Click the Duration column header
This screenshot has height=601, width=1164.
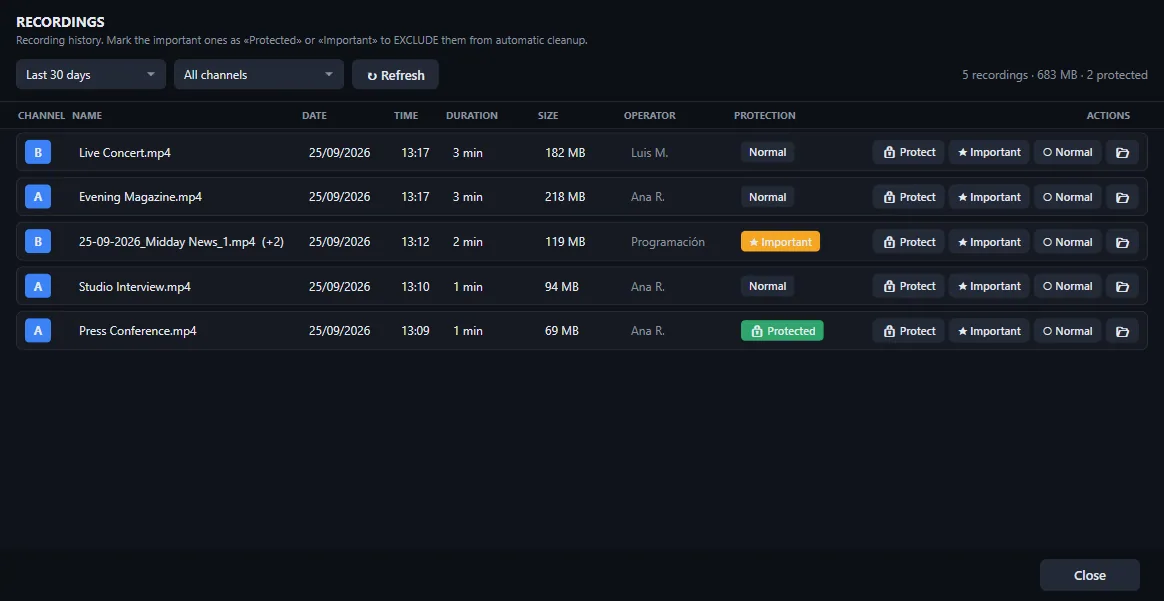pyautogui.click(x=472, y=116)
